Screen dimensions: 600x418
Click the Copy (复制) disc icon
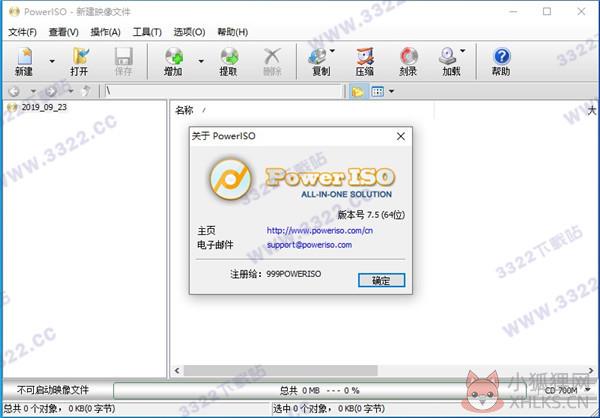click(318, 57)
